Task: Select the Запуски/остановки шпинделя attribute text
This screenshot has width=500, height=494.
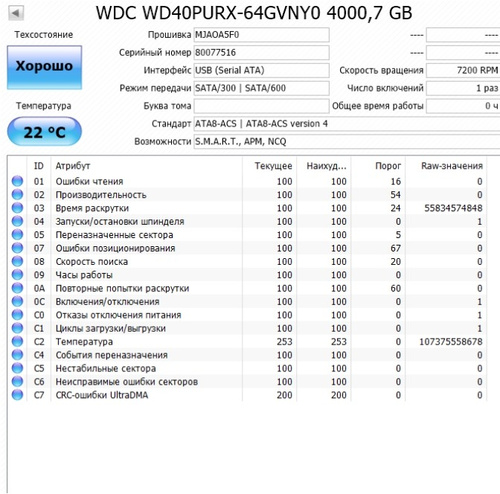Action: click(120, 221)
